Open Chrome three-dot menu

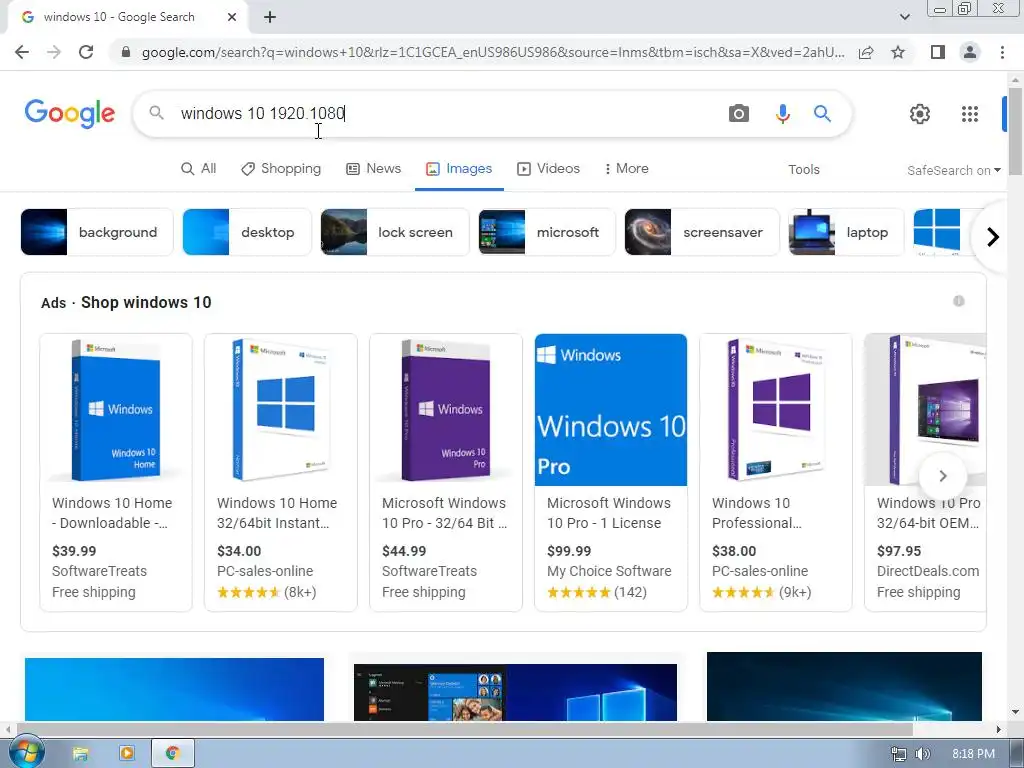point(1002,52)
